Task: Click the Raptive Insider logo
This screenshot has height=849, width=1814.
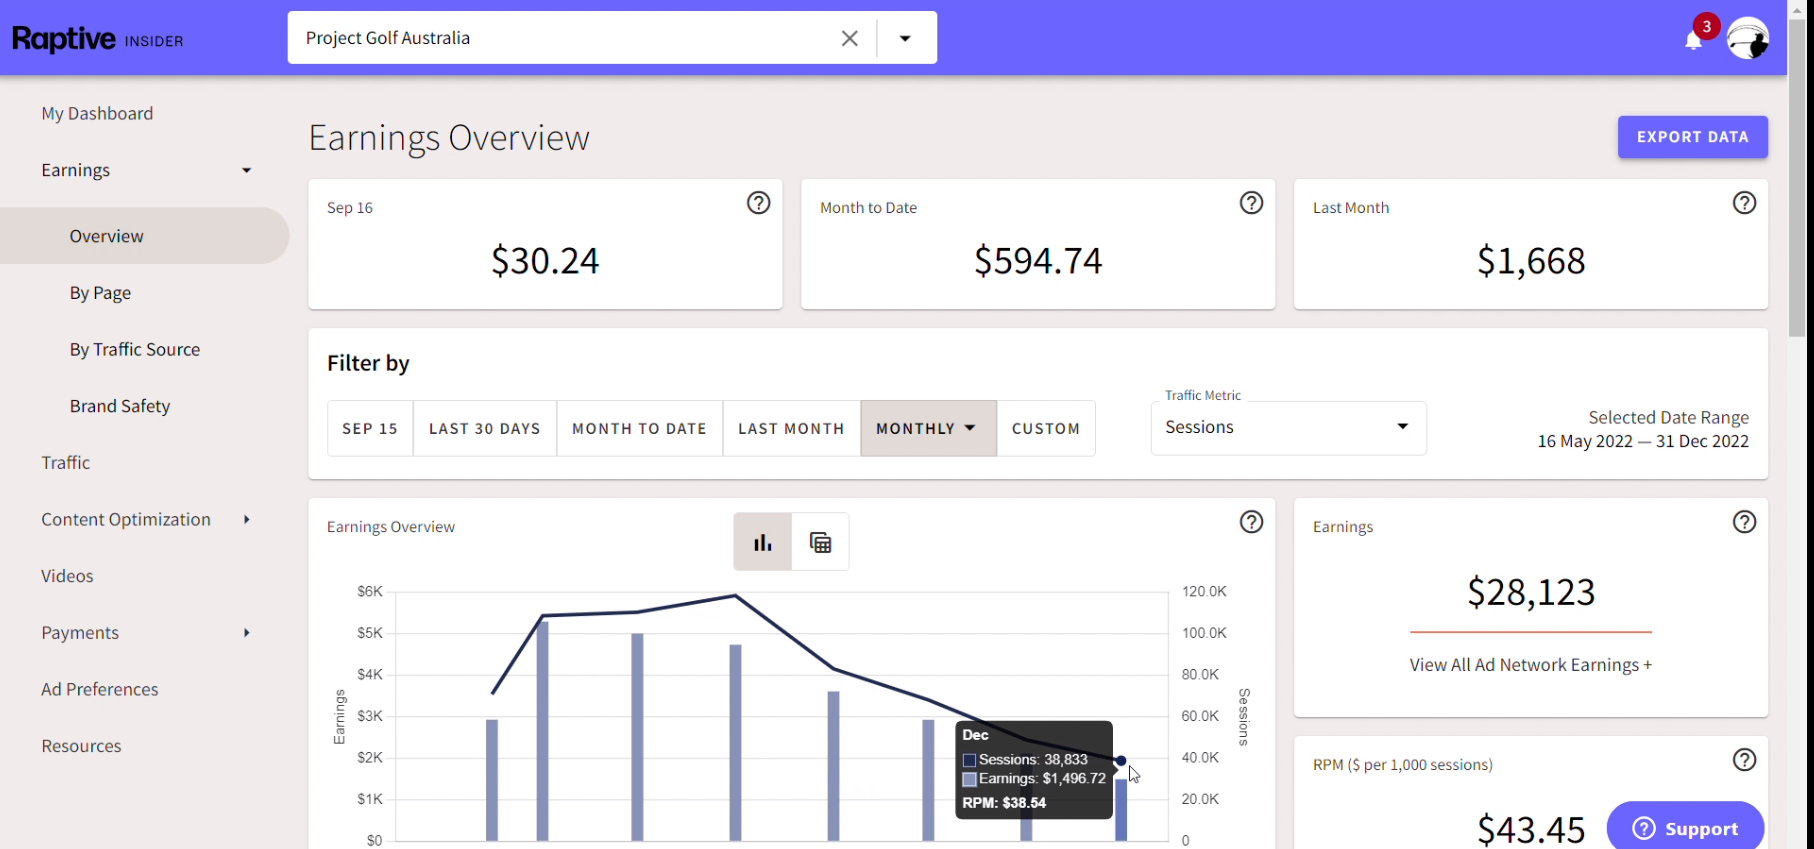Action: click(x=98, y=39)
